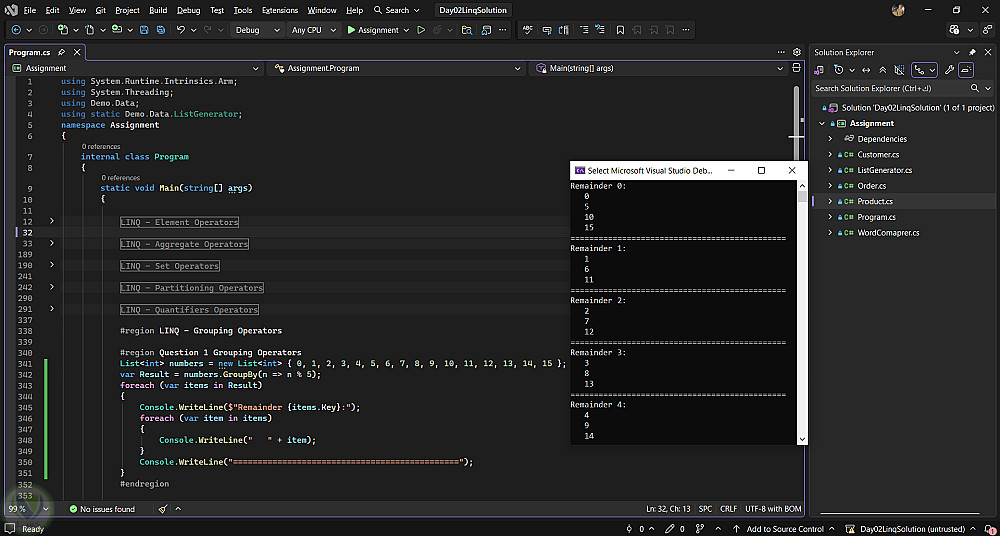Viewport: 1000px width, 536px height.
Task: Click the Search Solution Explorer input field
Action: pyautogui.click(x=889, y=88)
